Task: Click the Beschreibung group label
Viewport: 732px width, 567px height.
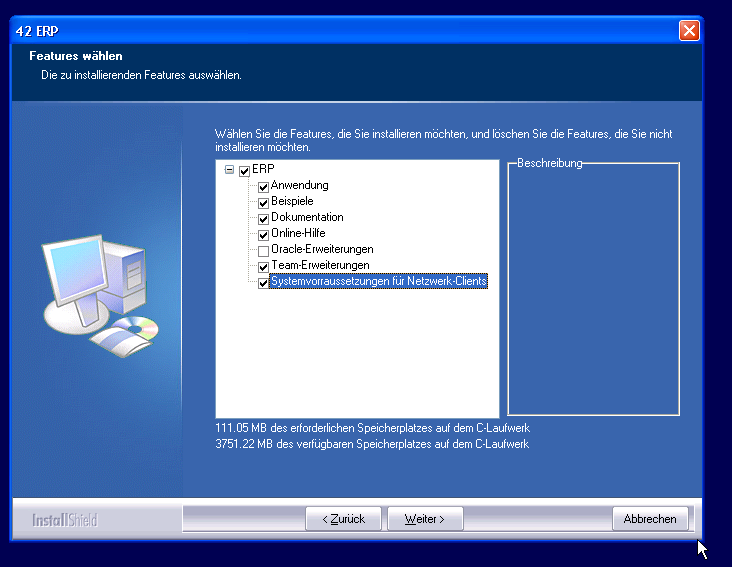Action: pyautogui.click(x=550, y=163)
